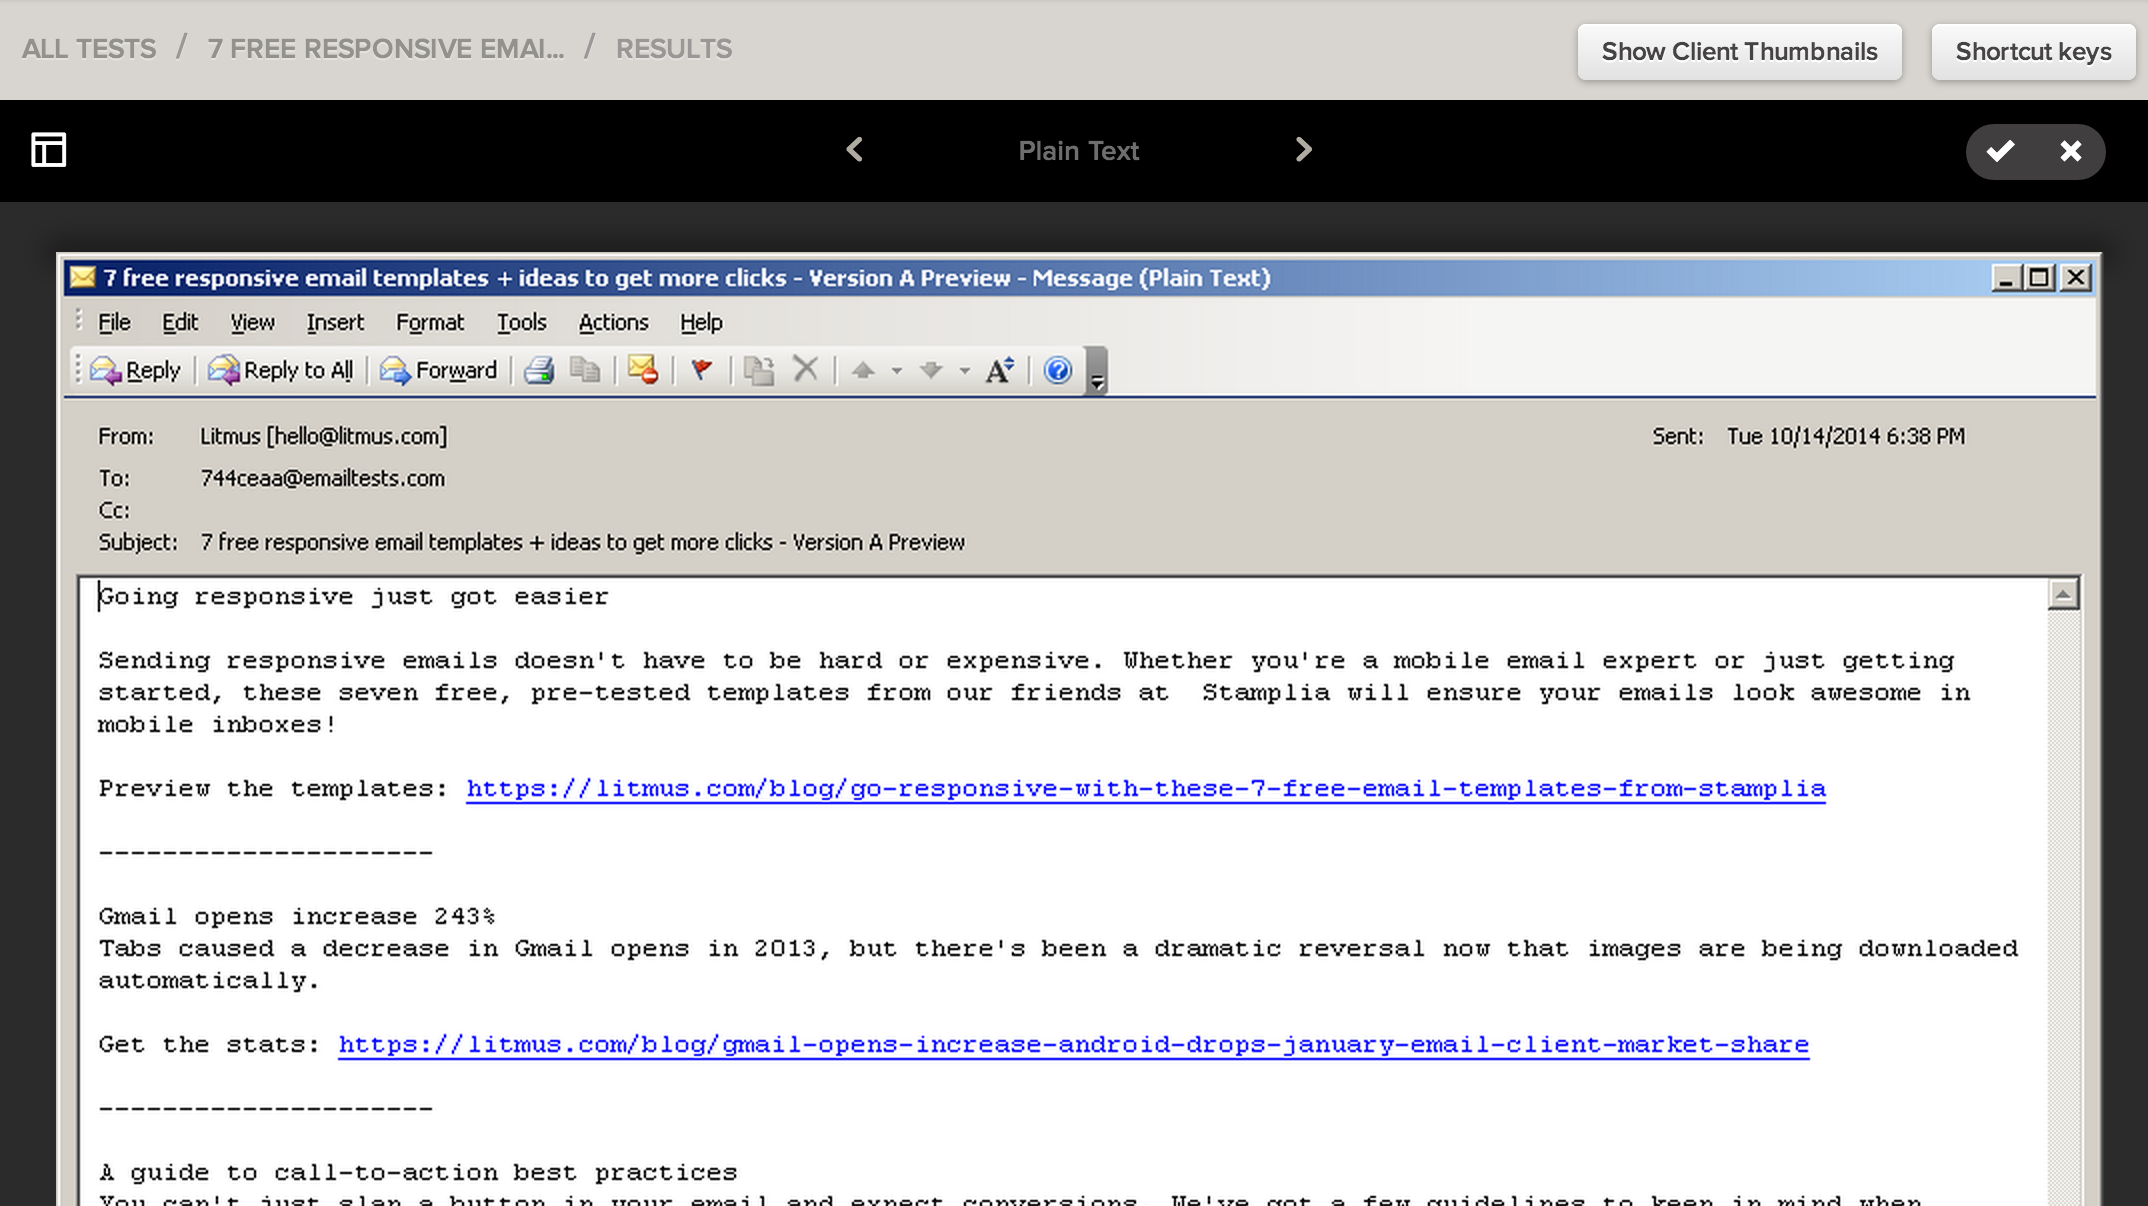
Task: Click the envelope icon in message title bar
Action: pos(83,277)
